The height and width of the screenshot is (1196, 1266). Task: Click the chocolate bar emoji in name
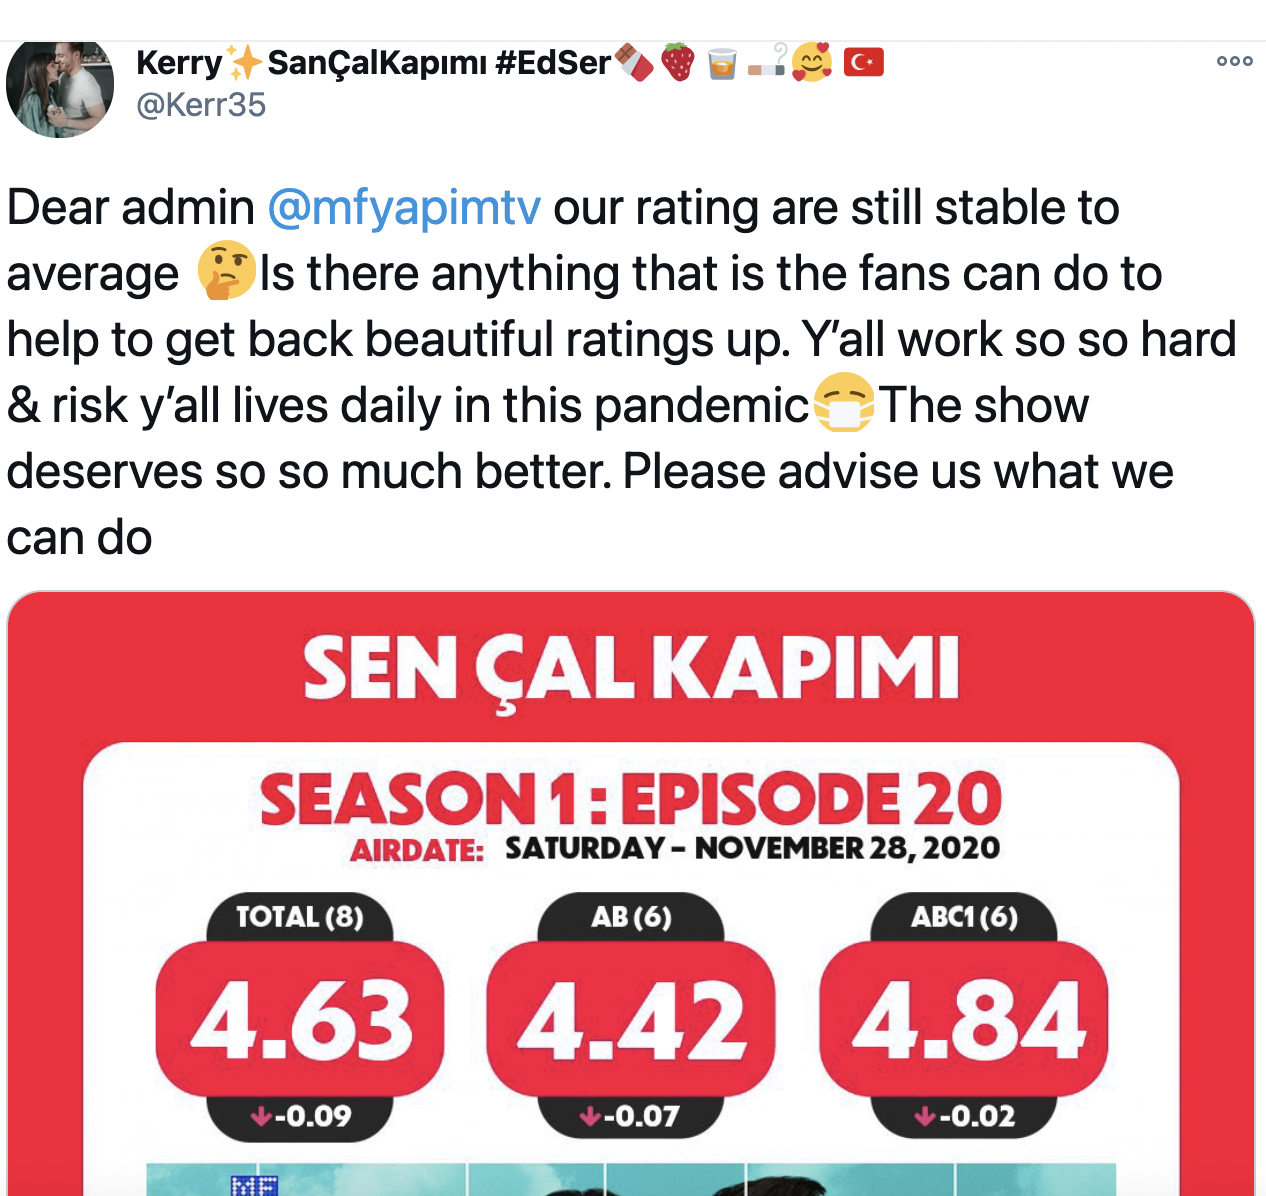click(x=633, y=63)
